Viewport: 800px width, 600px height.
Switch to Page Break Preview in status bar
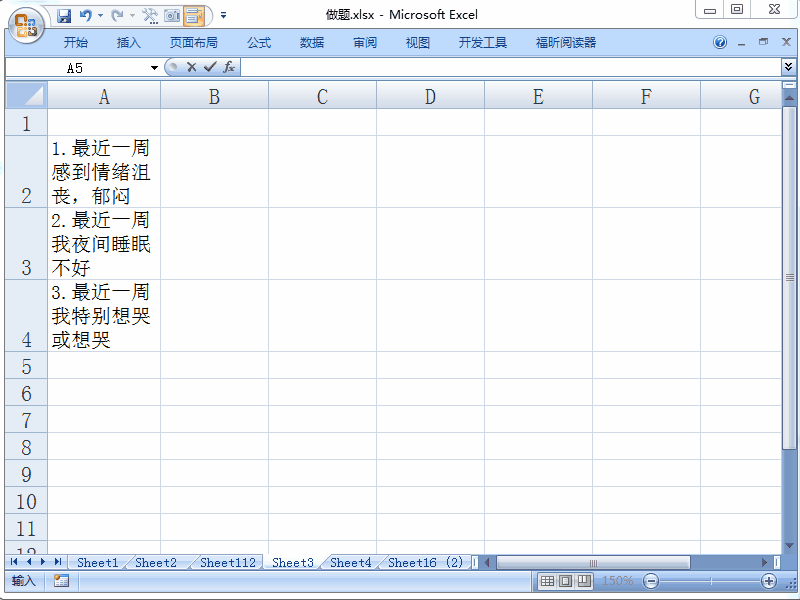[584, 581]
